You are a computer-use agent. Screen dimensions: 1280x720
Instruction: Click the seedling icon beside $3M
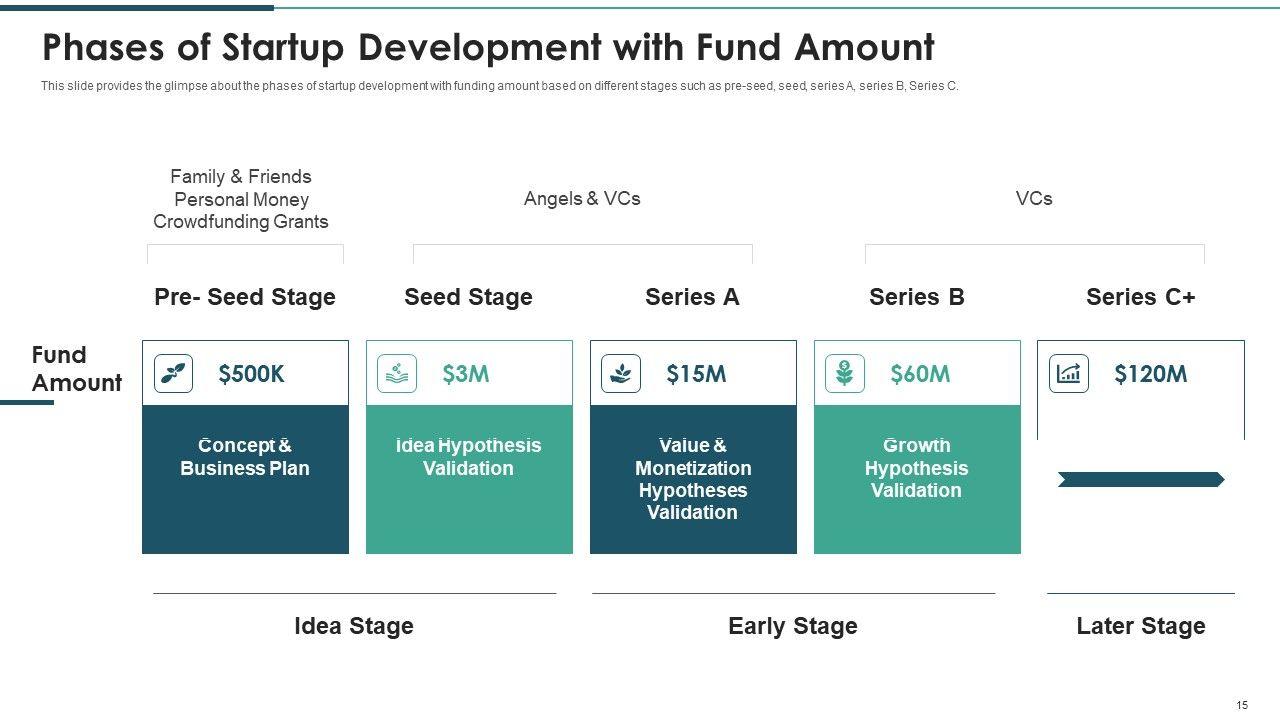[x=397, y=374]
